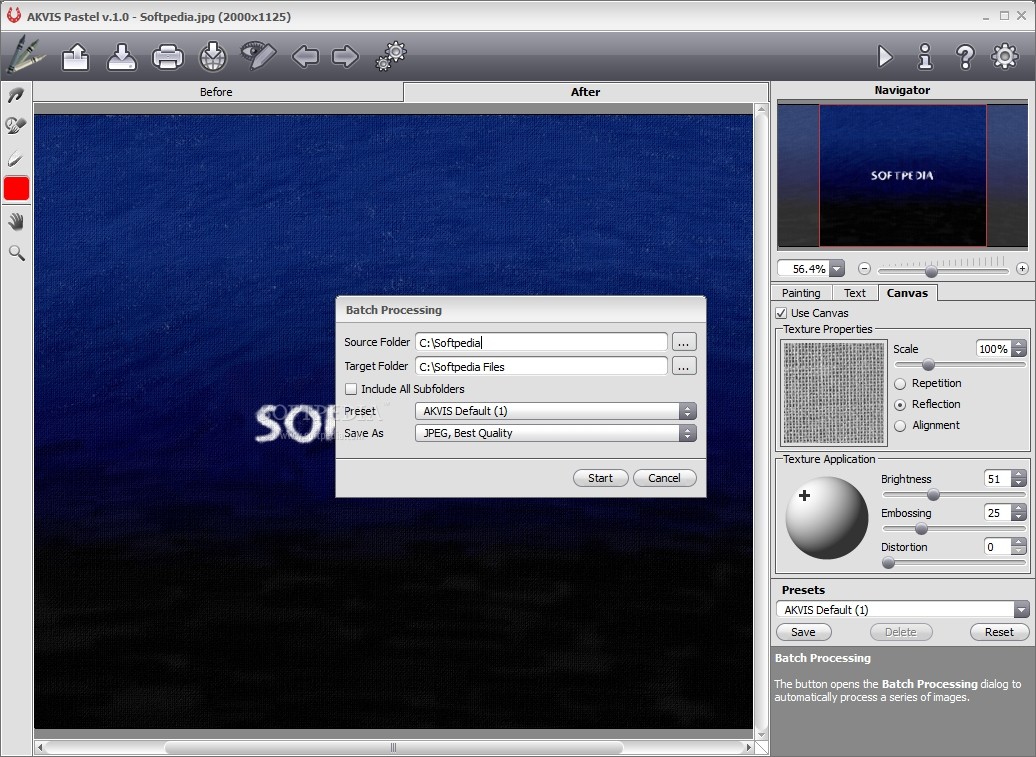
Task: Click the Save preset button
Action: point(803,632)
